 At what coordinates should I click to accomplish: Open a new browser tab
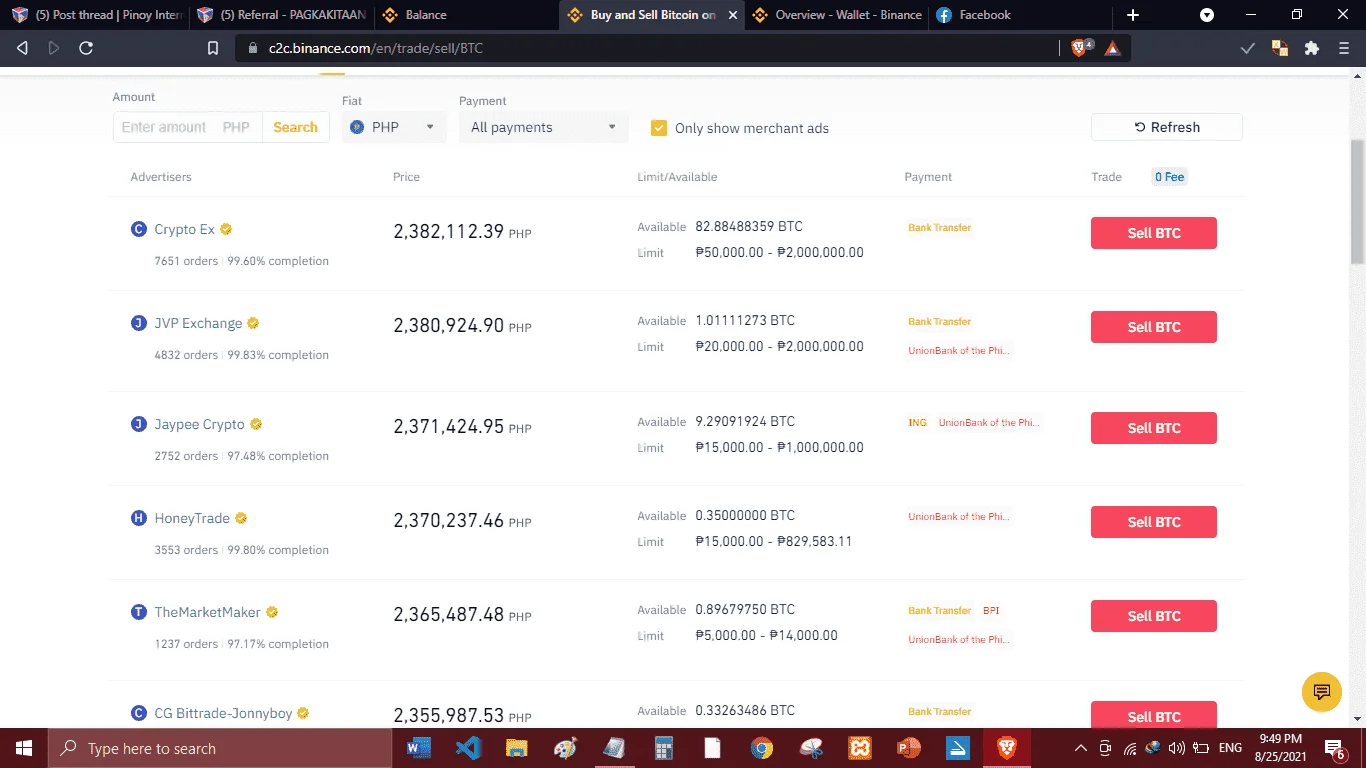click(1133, 15)
